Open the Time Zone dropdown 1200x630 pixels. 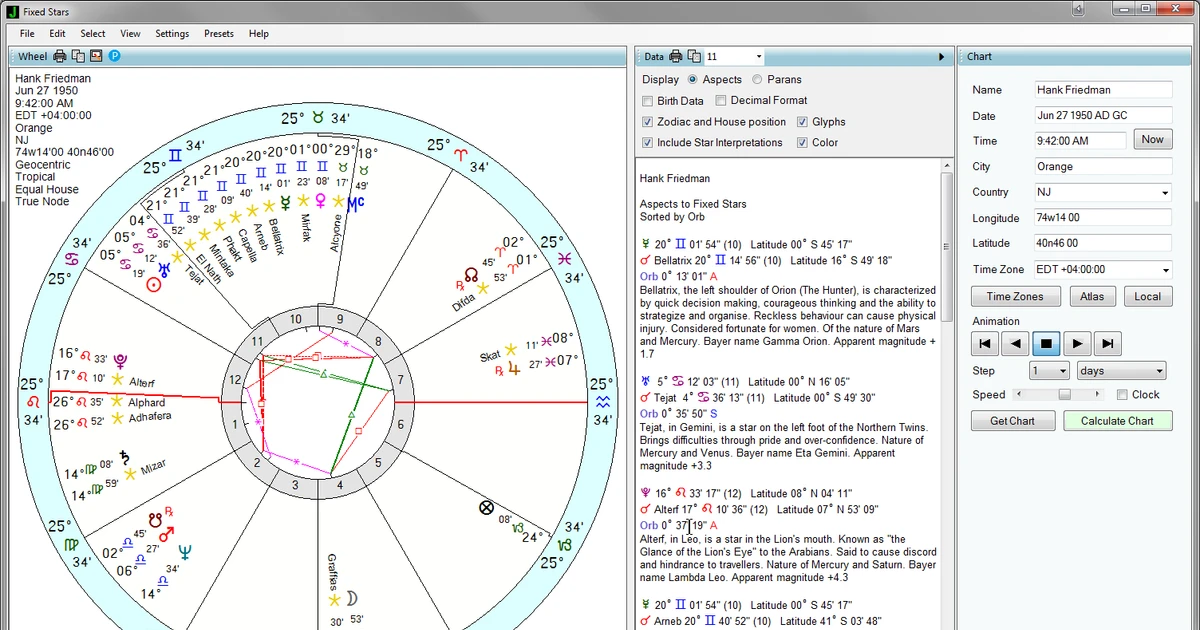click(x=1165, y=270)
